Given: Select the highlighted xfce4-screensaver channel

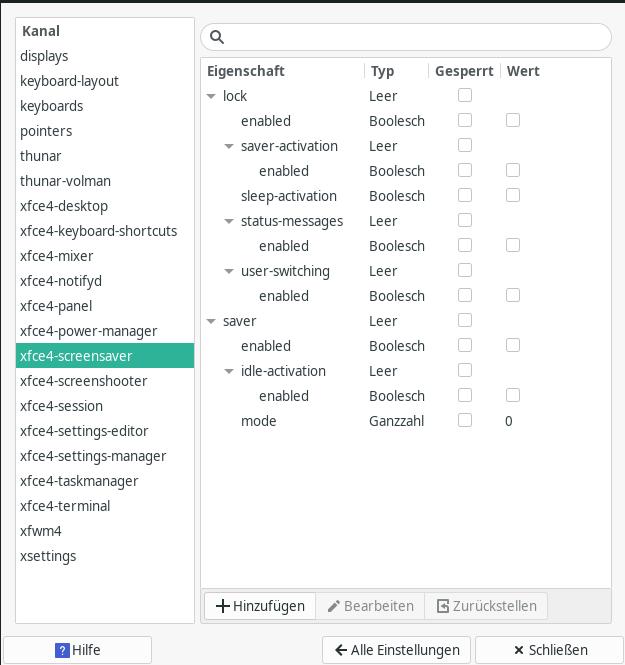Looking at the screenshot, I should click(105, 356).
